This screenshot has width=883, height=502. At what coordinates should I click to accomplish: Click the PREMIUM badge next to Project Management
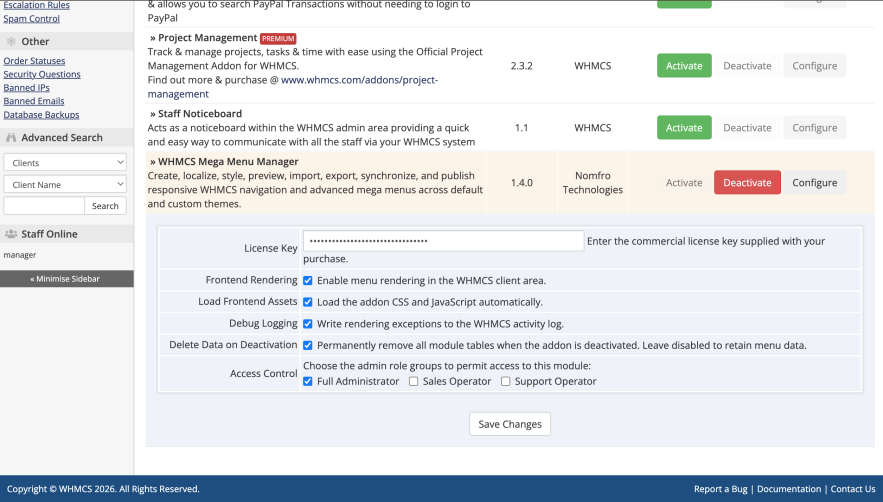278,38
